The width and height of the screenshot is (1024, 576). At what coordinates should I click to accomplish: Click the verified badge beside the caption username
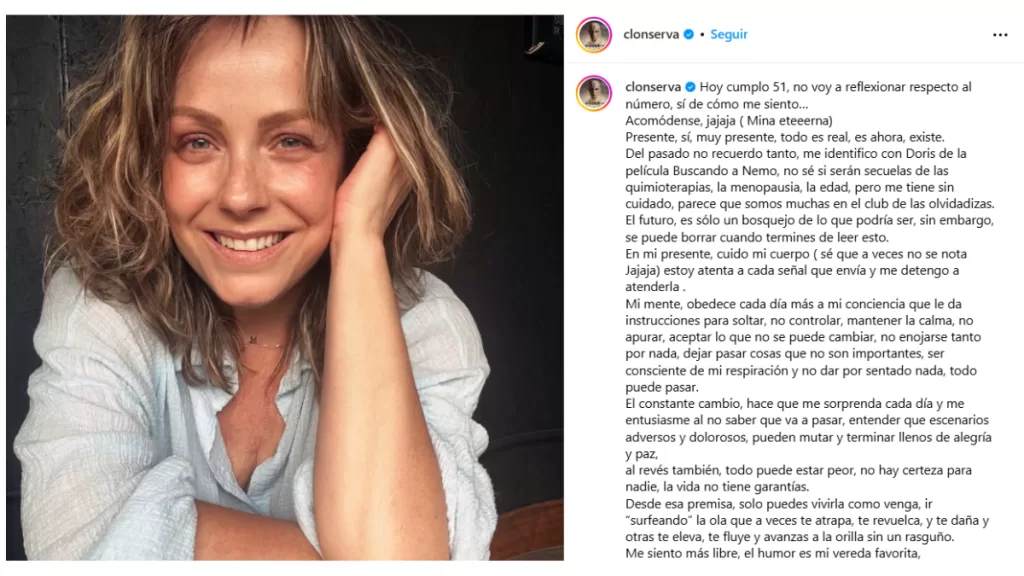(x=688, y=87)
